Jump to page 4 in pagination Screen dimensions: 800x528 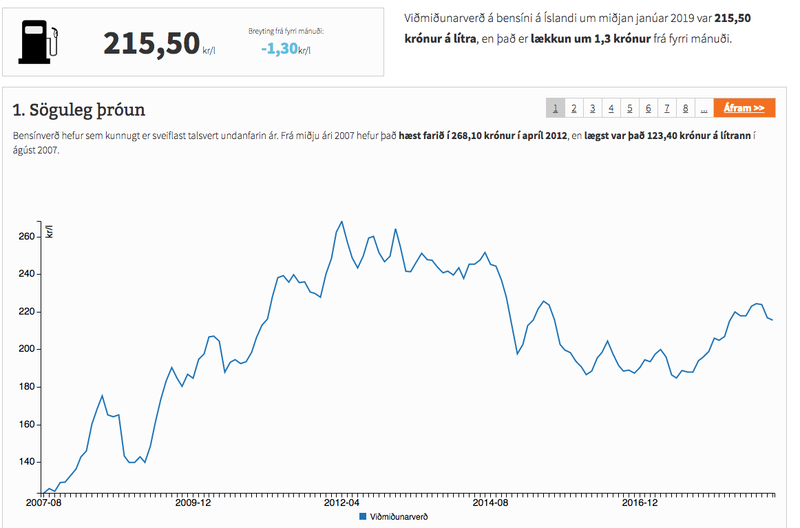tap(611, 108)
